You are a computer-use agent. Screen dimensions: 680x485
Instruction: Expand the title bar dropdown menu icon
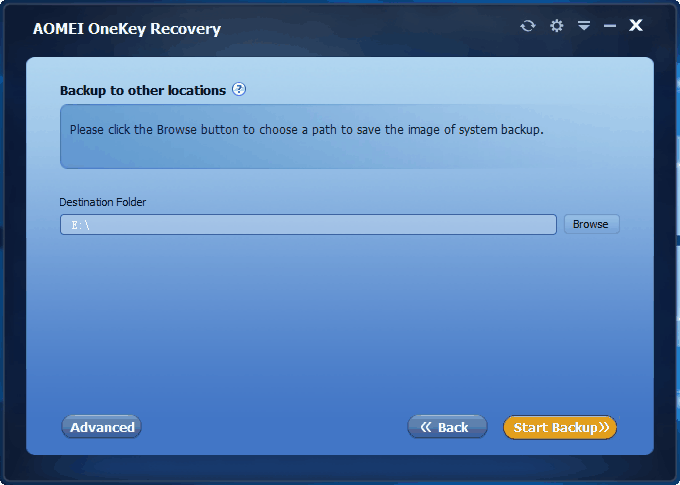pos(584,26)
